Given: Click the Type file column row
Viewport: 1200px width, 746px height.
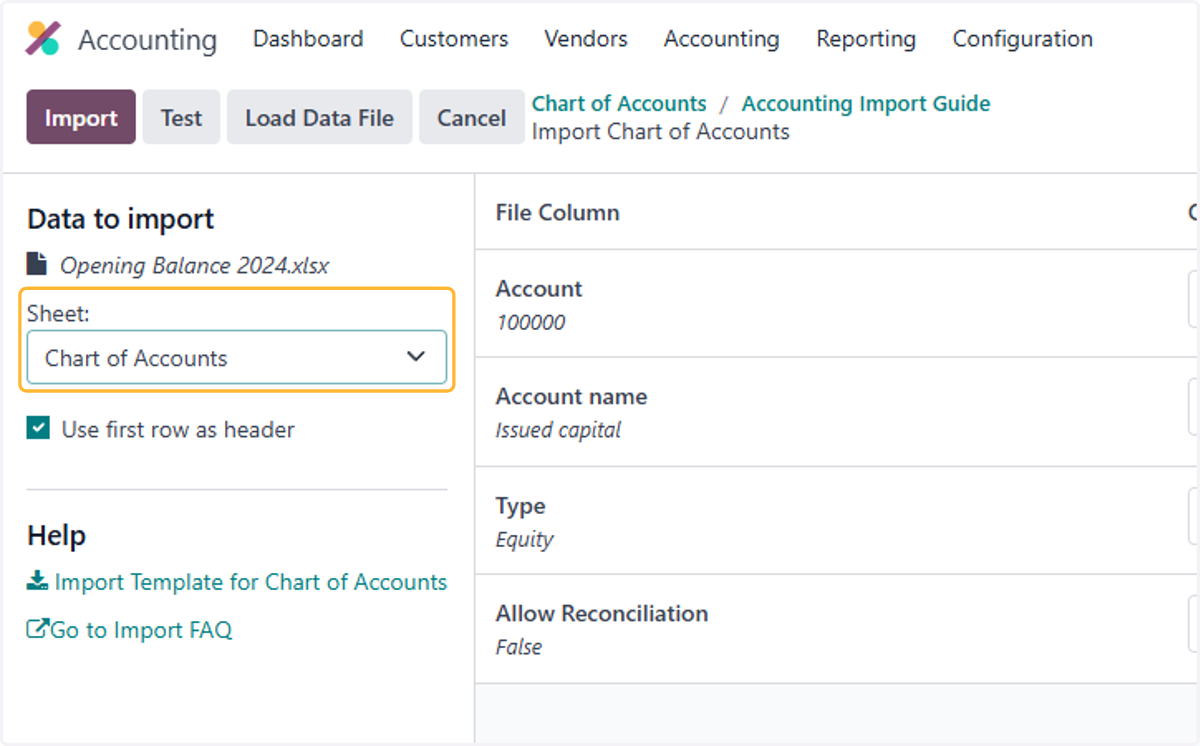Looking at the screenshot, I should pos(837,520).
